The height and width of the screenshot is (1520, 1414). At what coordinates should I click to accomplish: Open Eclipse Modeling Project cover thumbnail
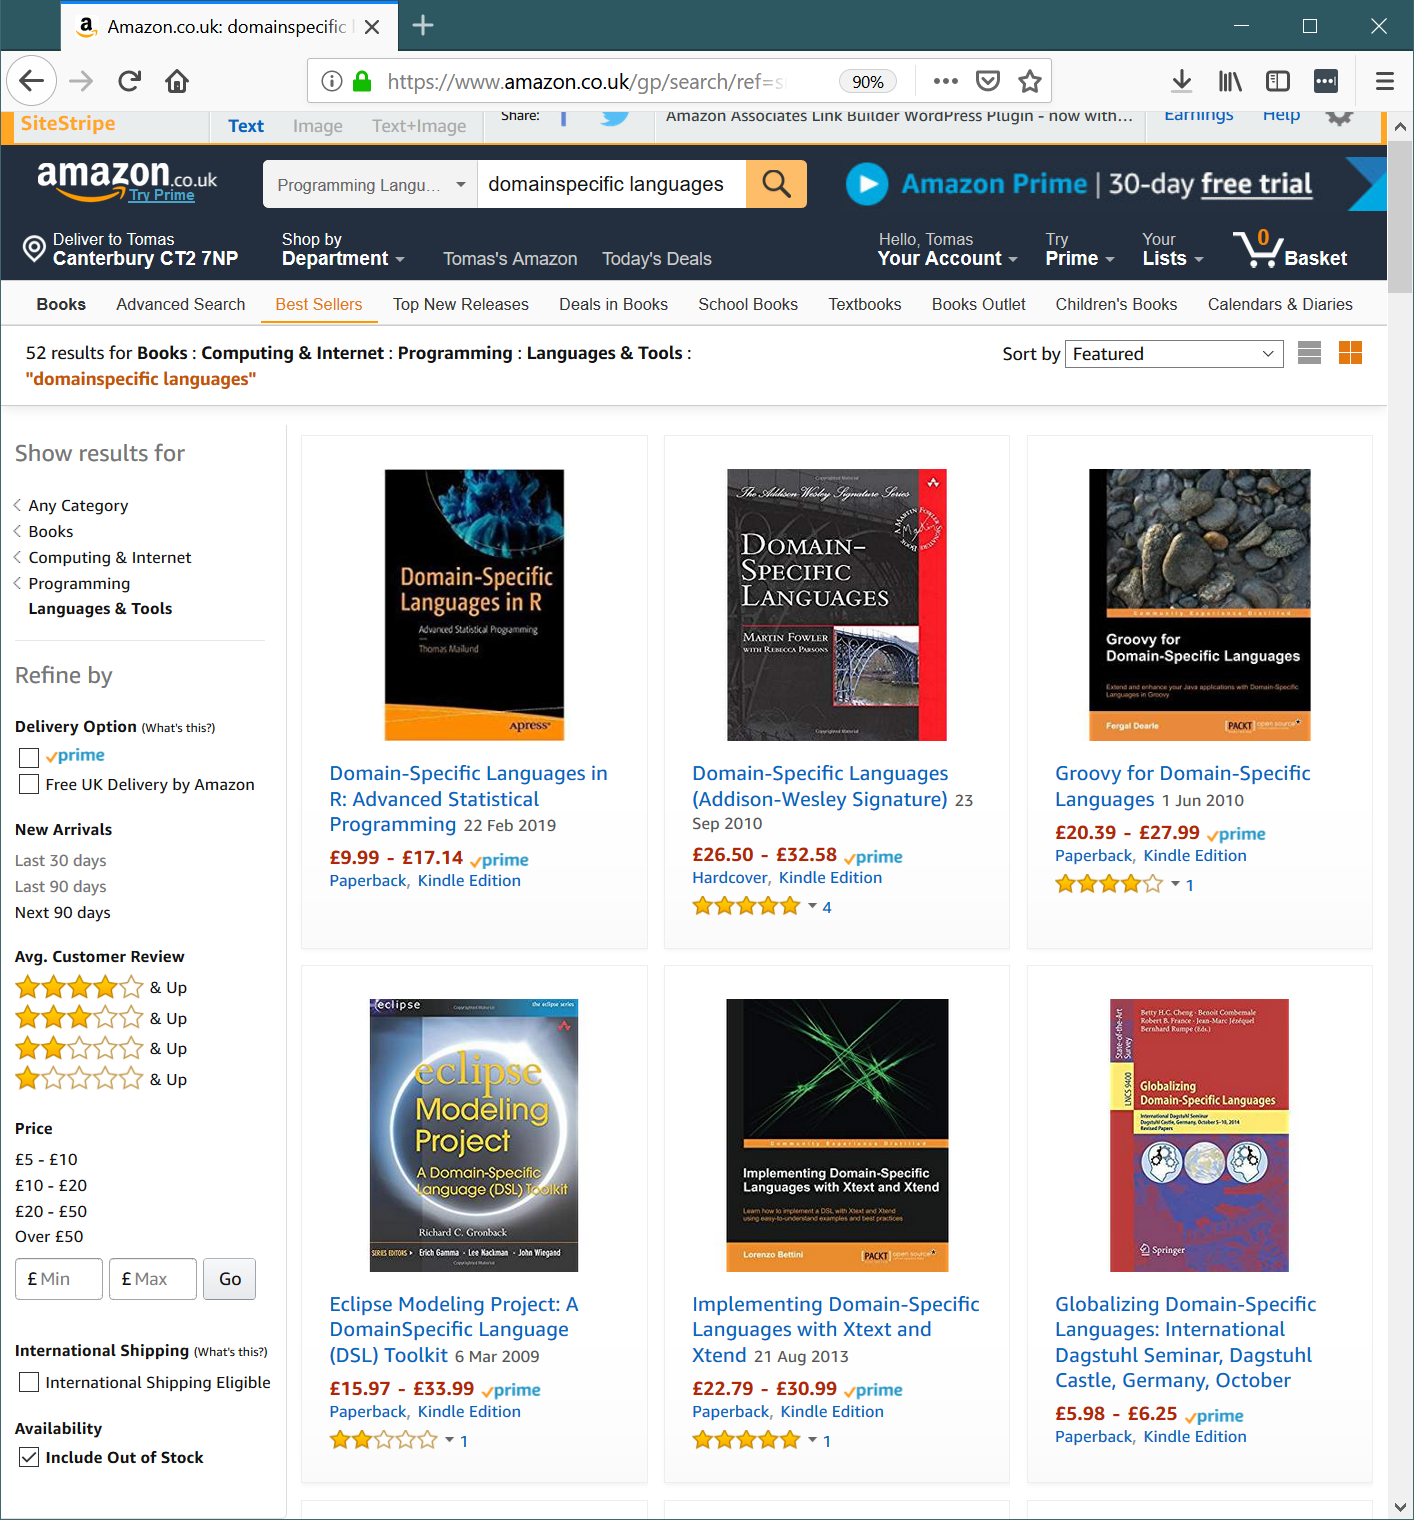tap(474, 1135)
